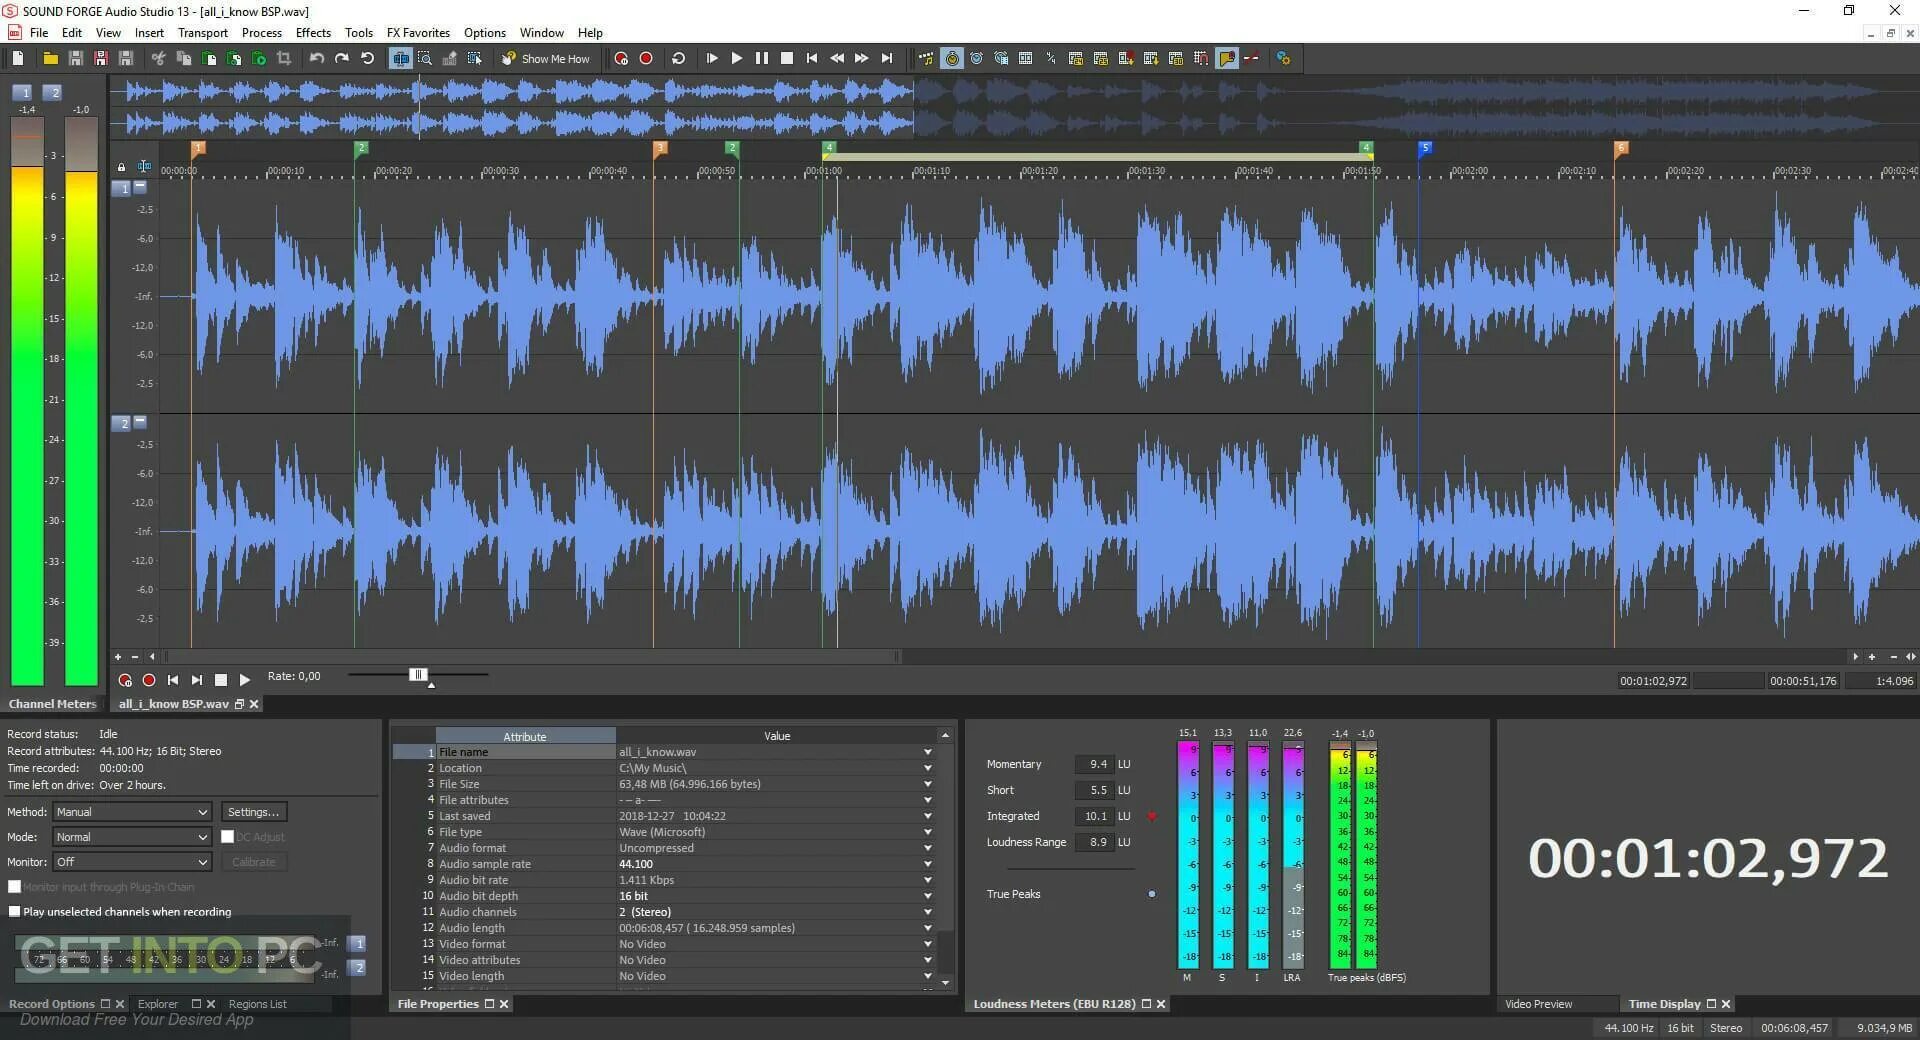Fast forward using the toolbar icon
This screenshot has height=1040, width=1920.
coord(862,58)
